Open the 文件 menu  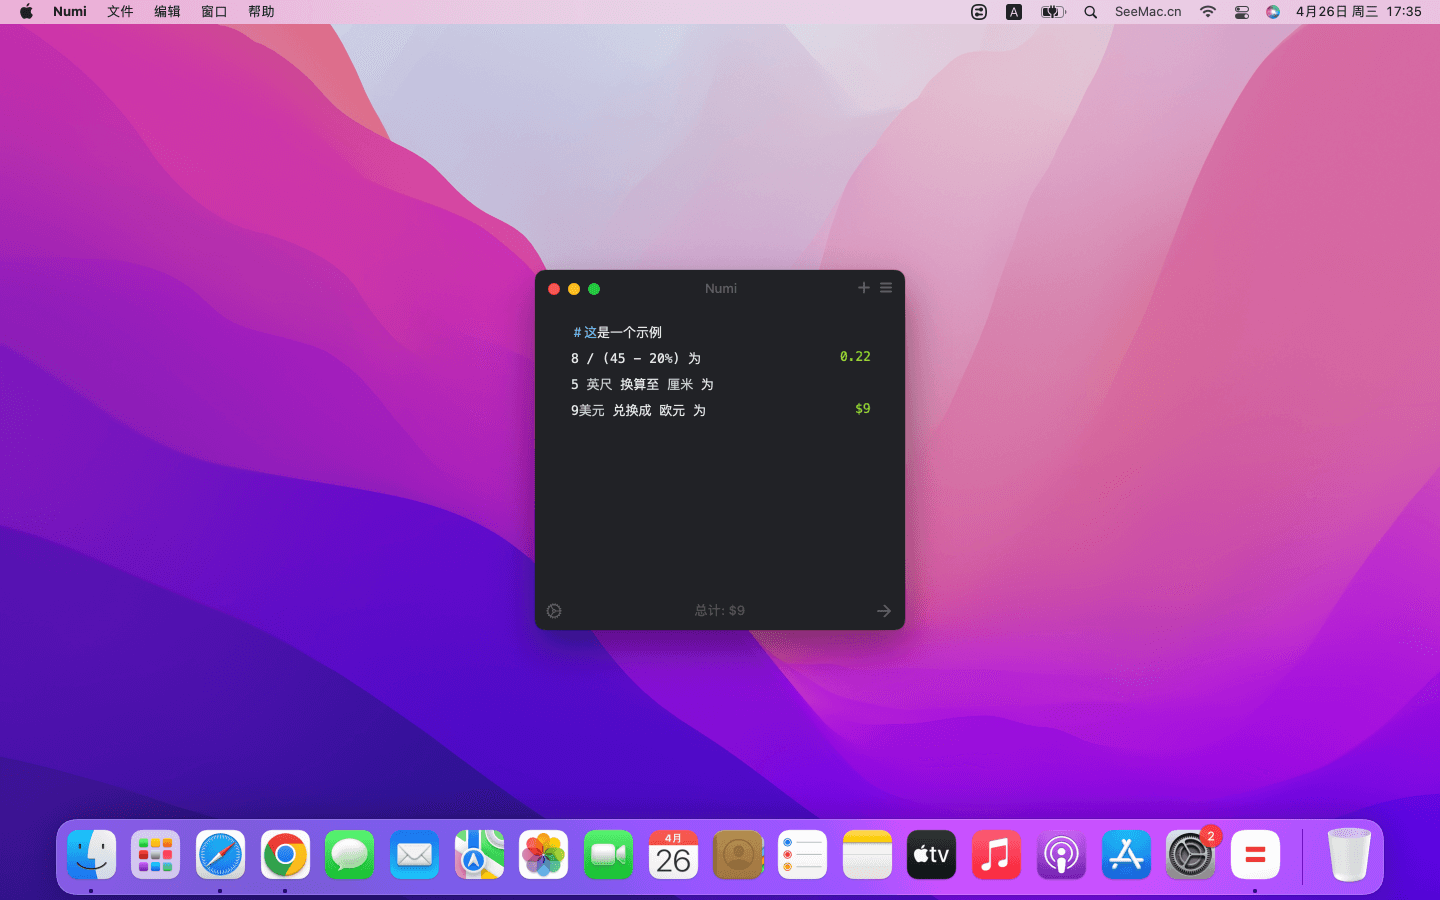click(x=120, y=12)
